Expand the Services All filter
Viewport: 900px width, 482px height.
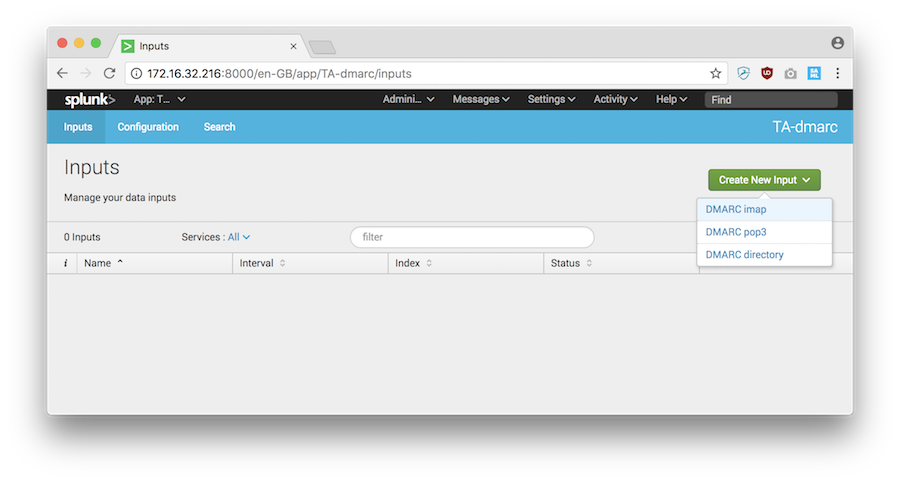click(238, 237)
